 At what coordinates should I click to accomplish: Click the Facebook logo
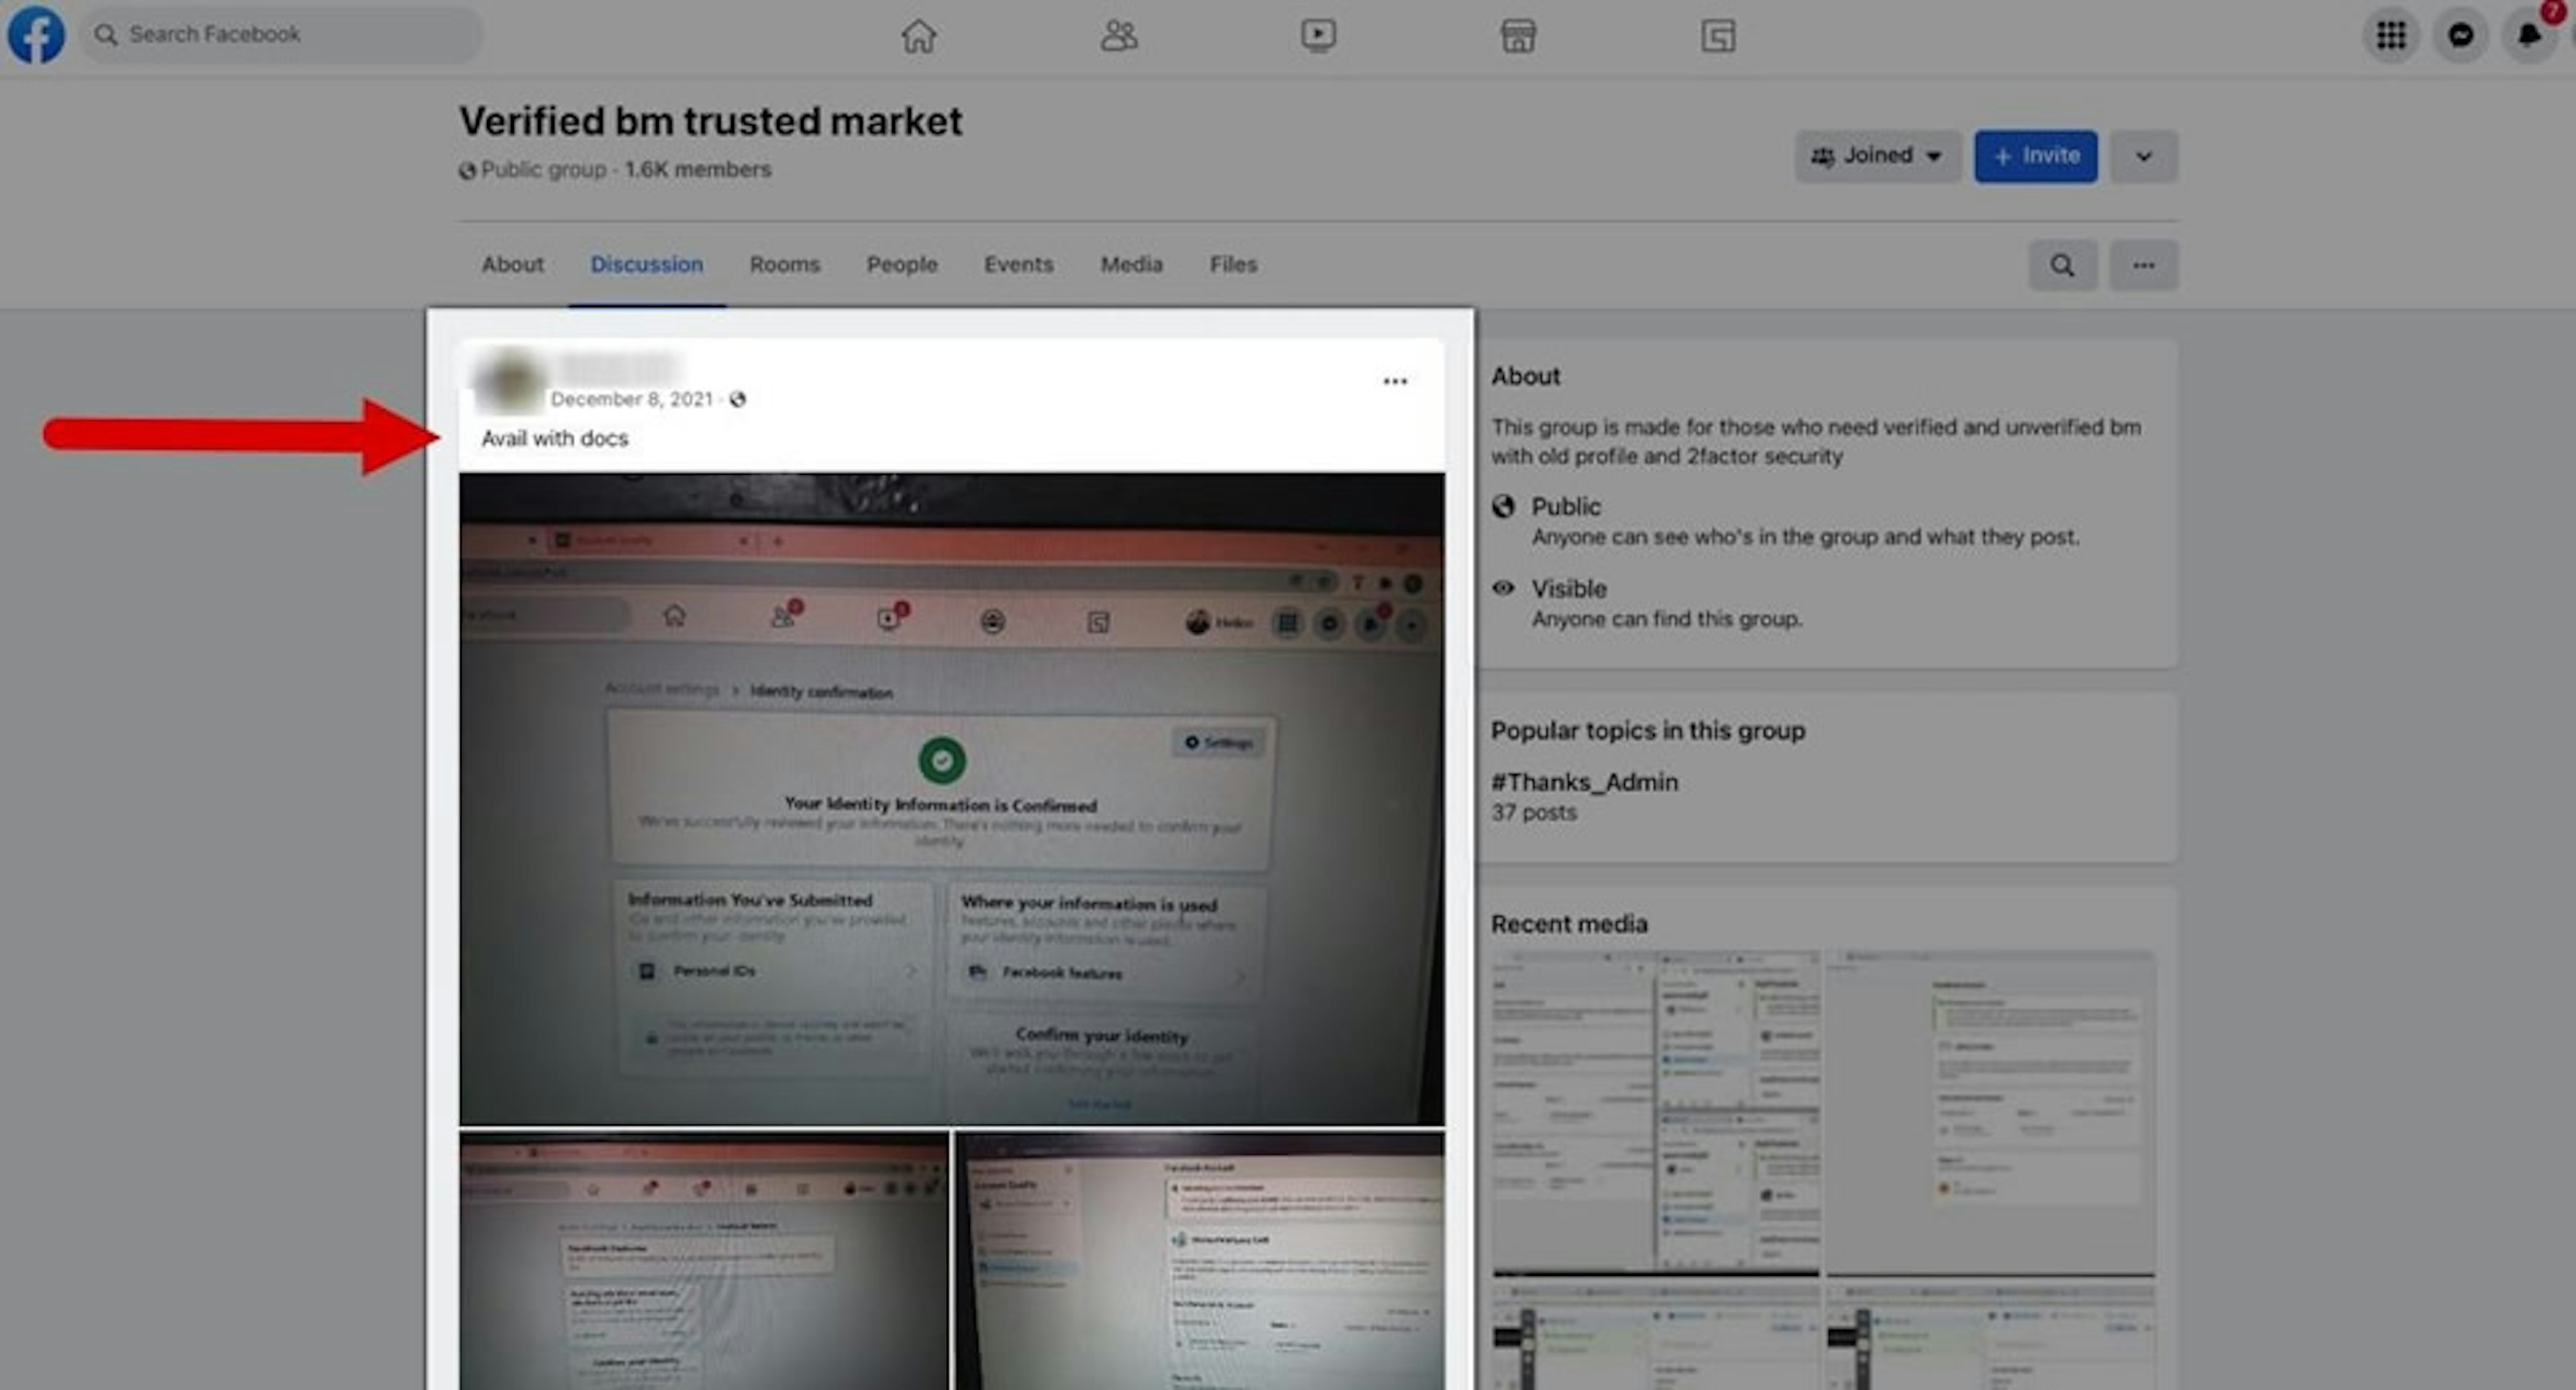click(36, 34)
